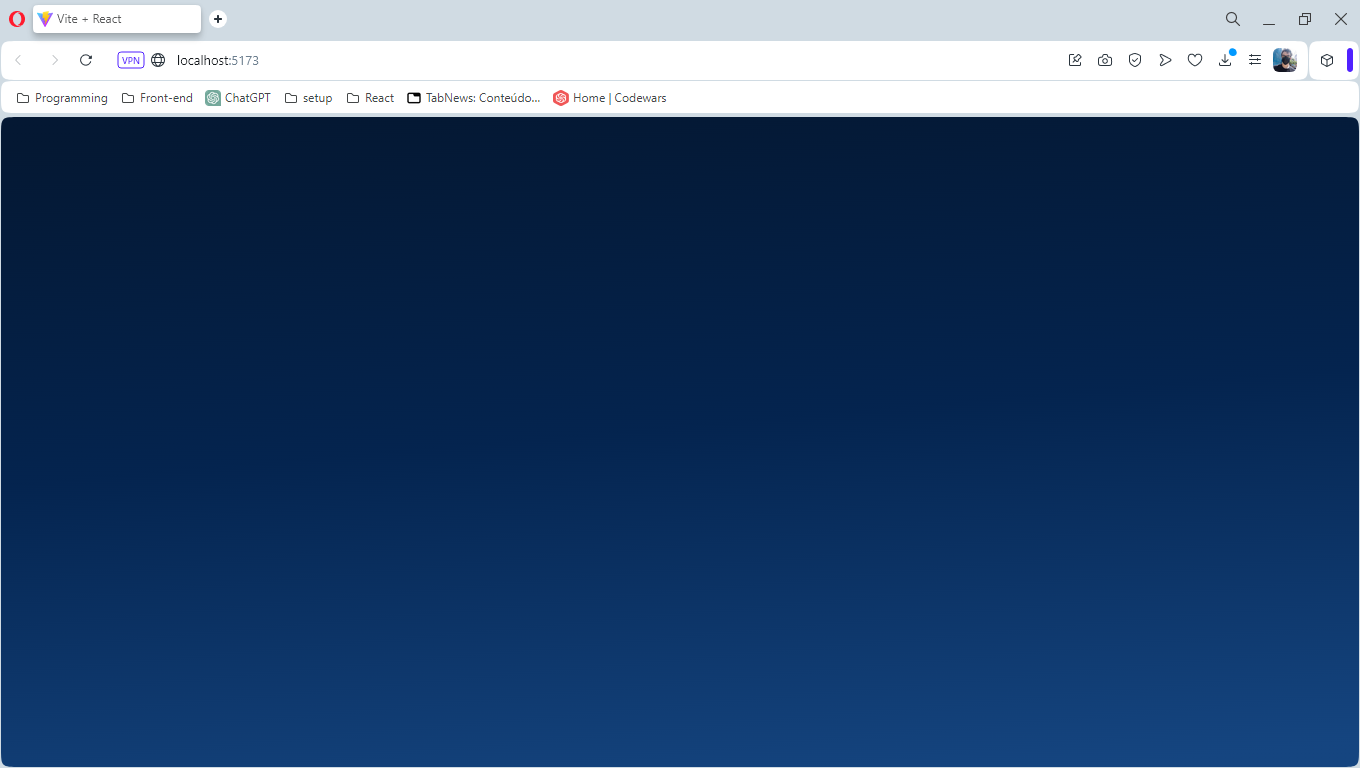Image resolution: width=1360 pixels, height=768 pixels.
Task: Open the flow send arrow icon
Action: 1165,60
